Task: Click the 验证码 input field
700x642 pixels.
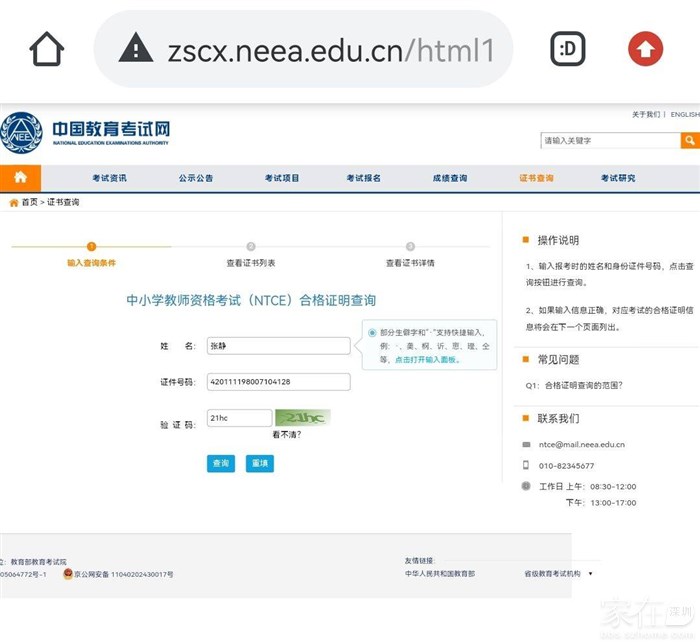Action: 238,418
